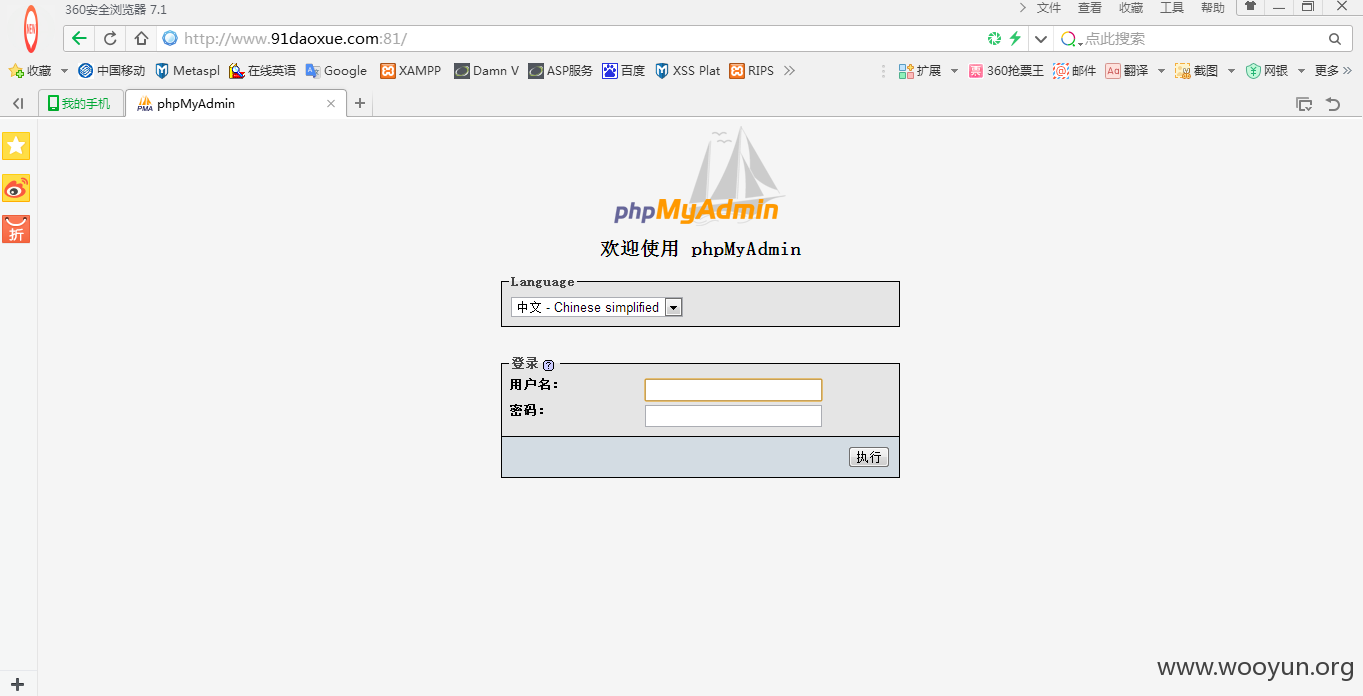Reload the page with the refresh icon

point(110,39)
